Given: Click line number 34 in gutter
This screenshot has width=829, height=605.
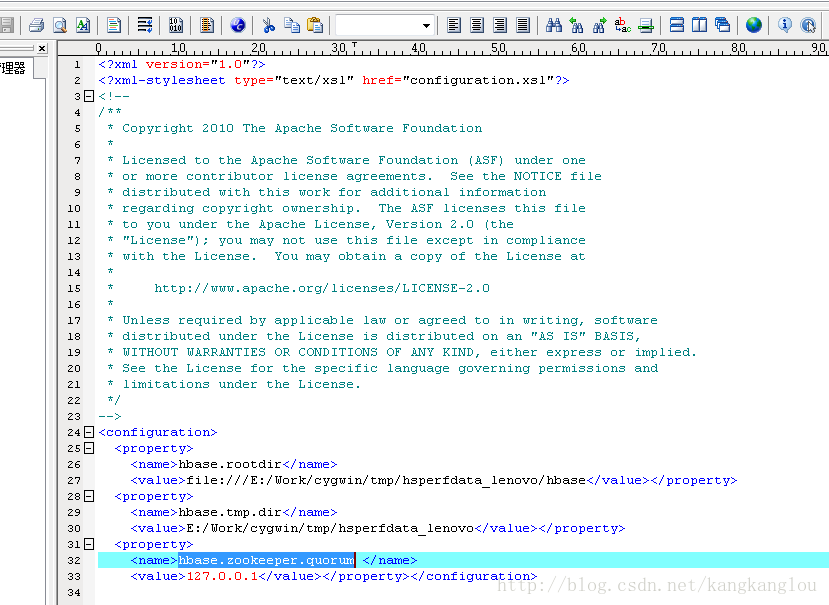Looking at the screenshot, I should click(x=74, y=593).
